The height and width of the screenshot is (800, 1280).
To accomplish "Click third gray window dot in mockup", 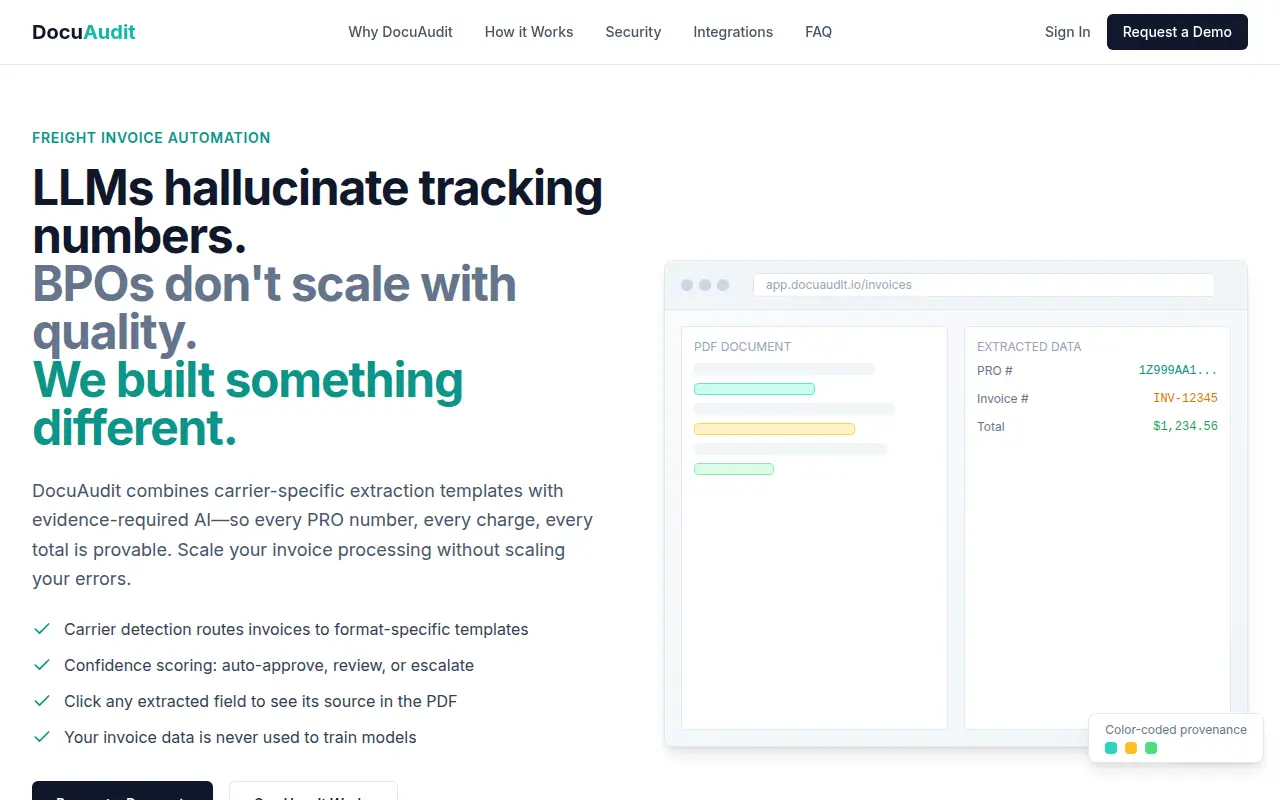I will click(723, 285).
